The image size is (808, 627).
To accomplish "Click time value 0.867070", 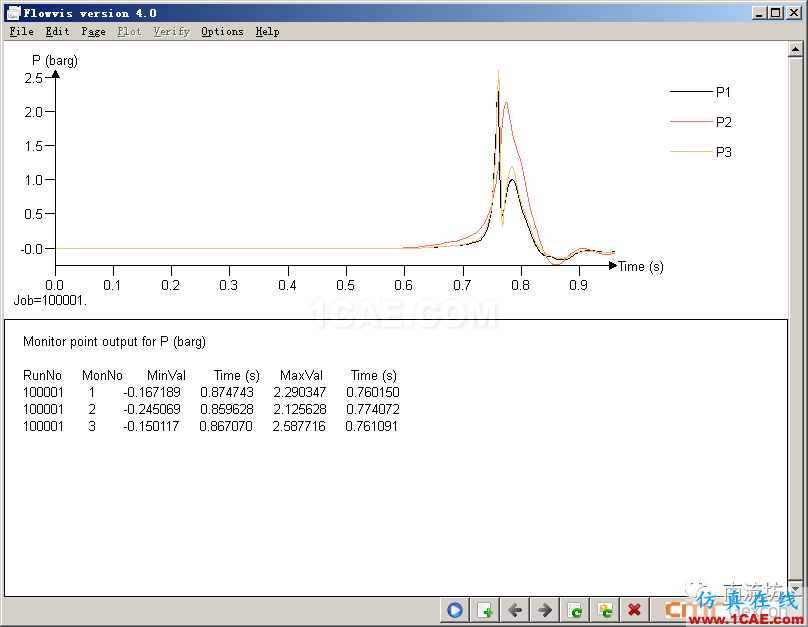I will coord(226,426).
